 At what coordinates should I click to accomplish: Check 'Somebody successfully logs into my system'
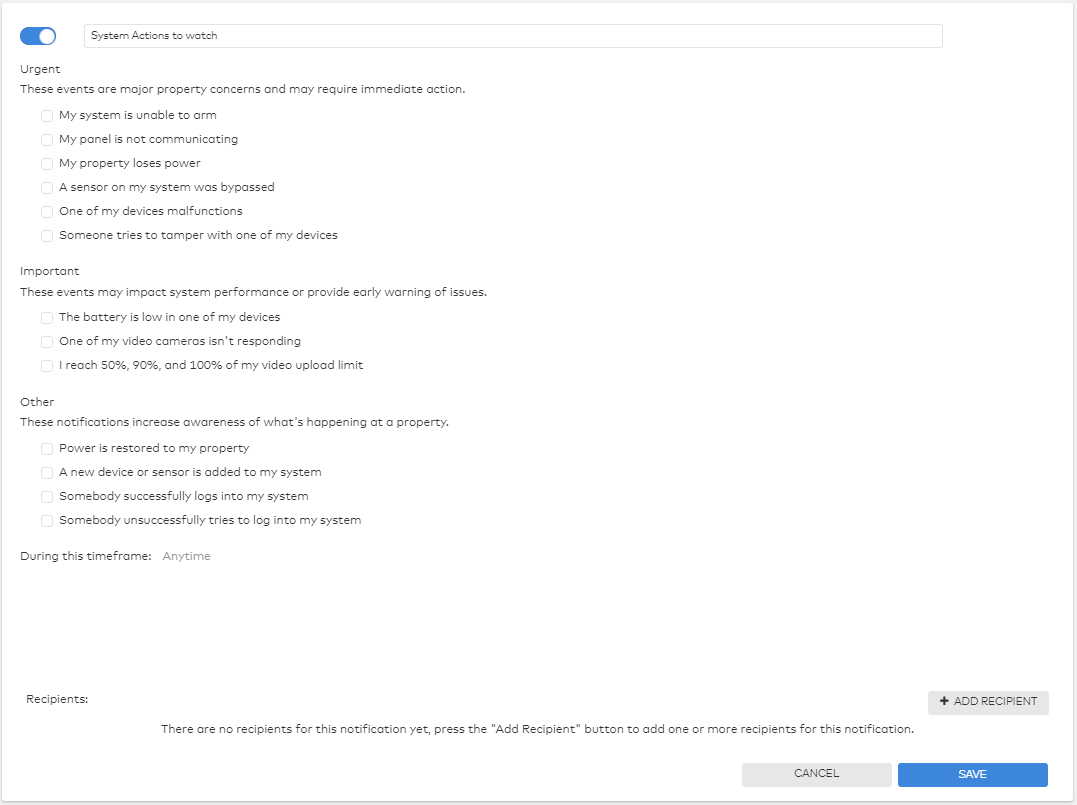[x=47, y=497]
